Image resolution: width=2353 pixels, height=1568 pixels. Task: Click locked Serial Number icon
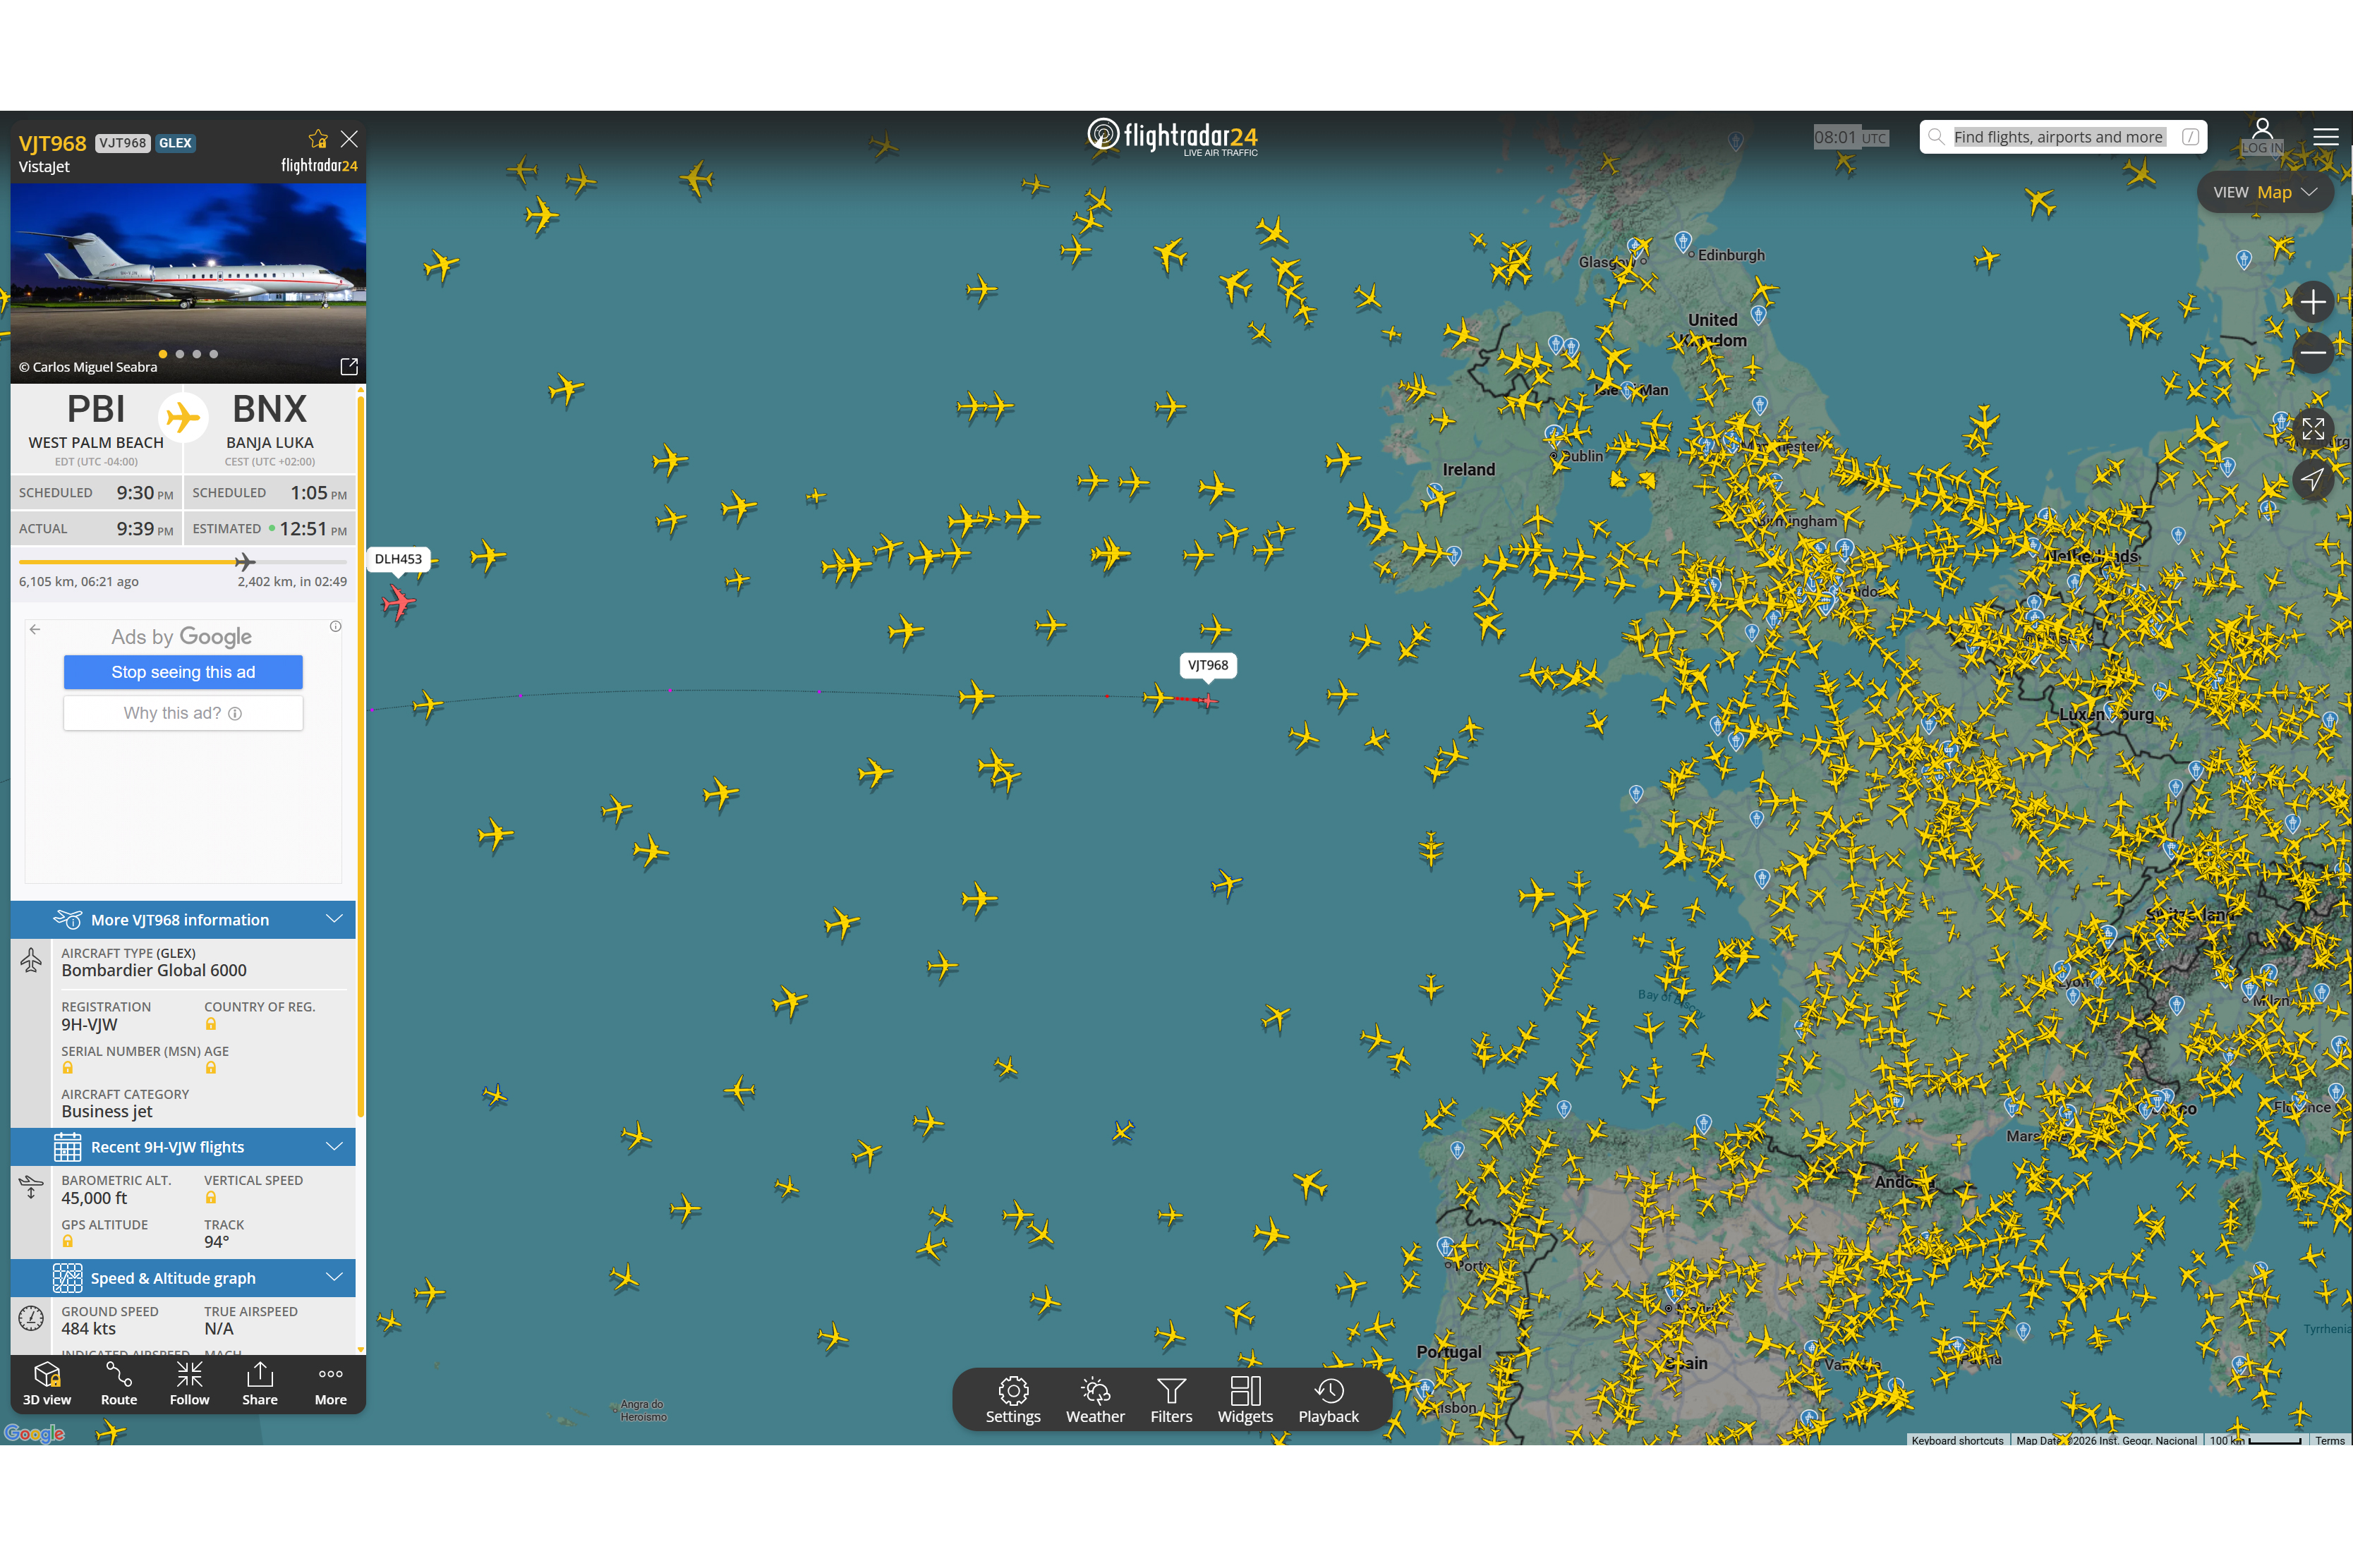point(68,1068)
